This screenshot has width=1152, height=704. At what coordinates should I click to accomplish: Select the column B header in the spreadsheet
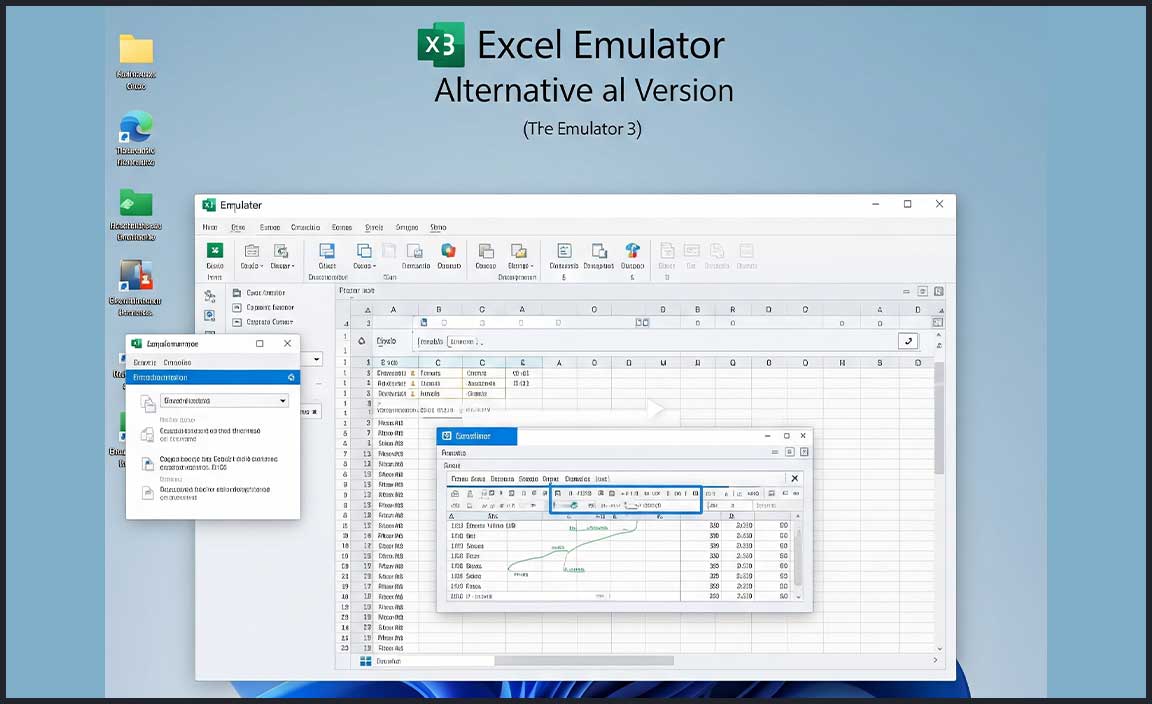tap(438, 310)
